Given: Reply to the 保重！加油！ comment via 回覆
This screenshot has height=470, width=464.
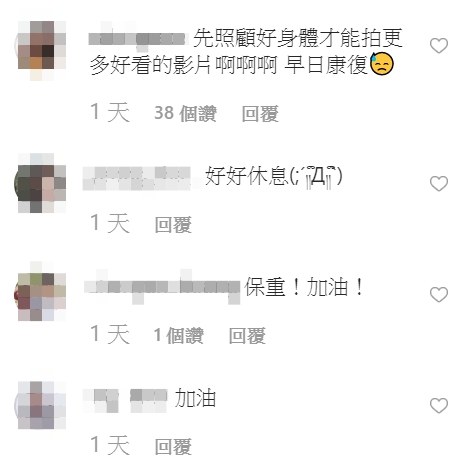Looking at the screenshot, I should pyautogui.click(x=247, y=335).
